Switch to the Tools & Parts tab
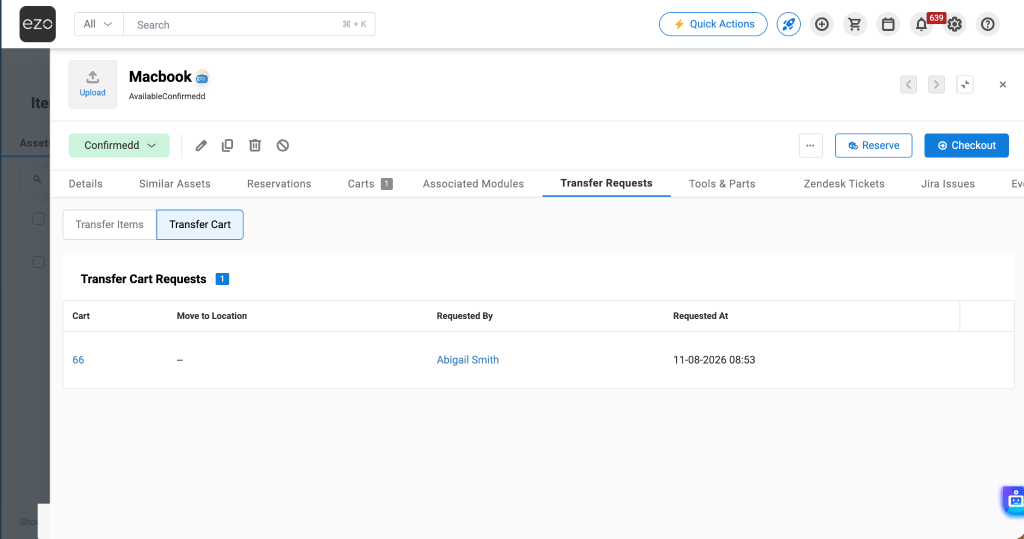Image resolution: width=1024 pixels, height=539 pixels. pyautogui.click(x=722, y=184)
